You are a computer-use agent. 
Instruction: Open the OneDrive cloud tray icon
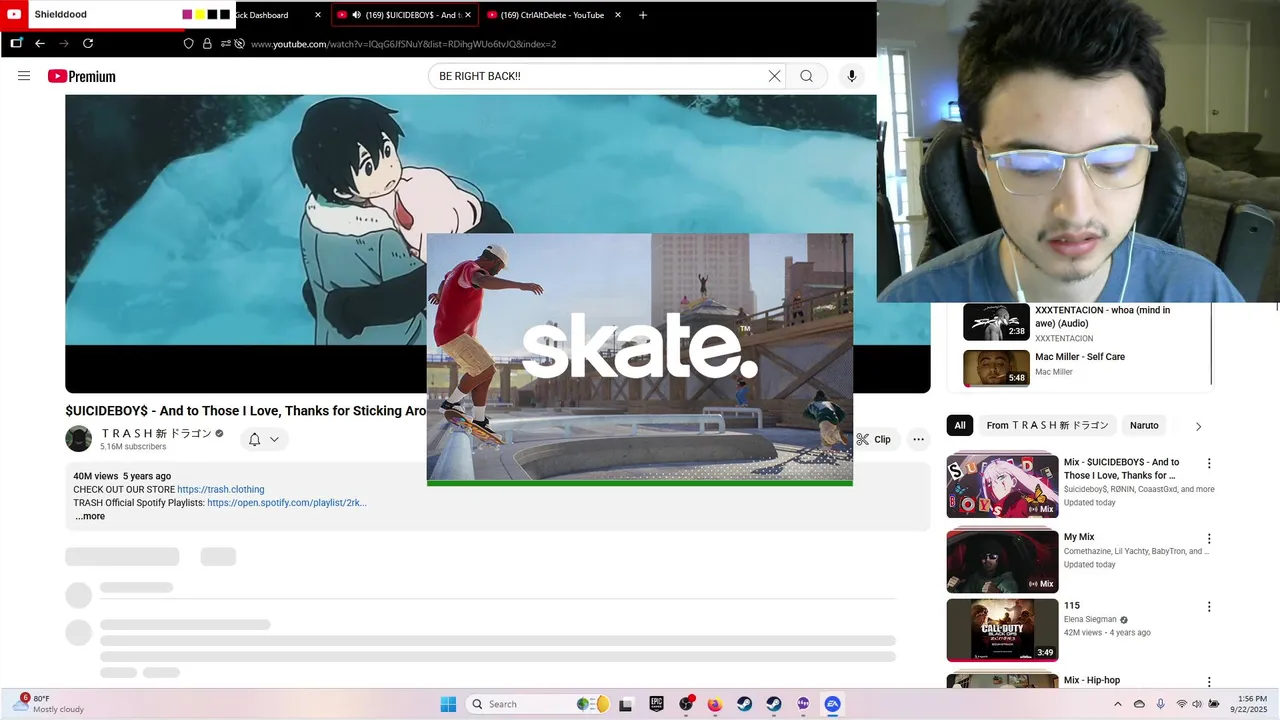[1139, 704]
